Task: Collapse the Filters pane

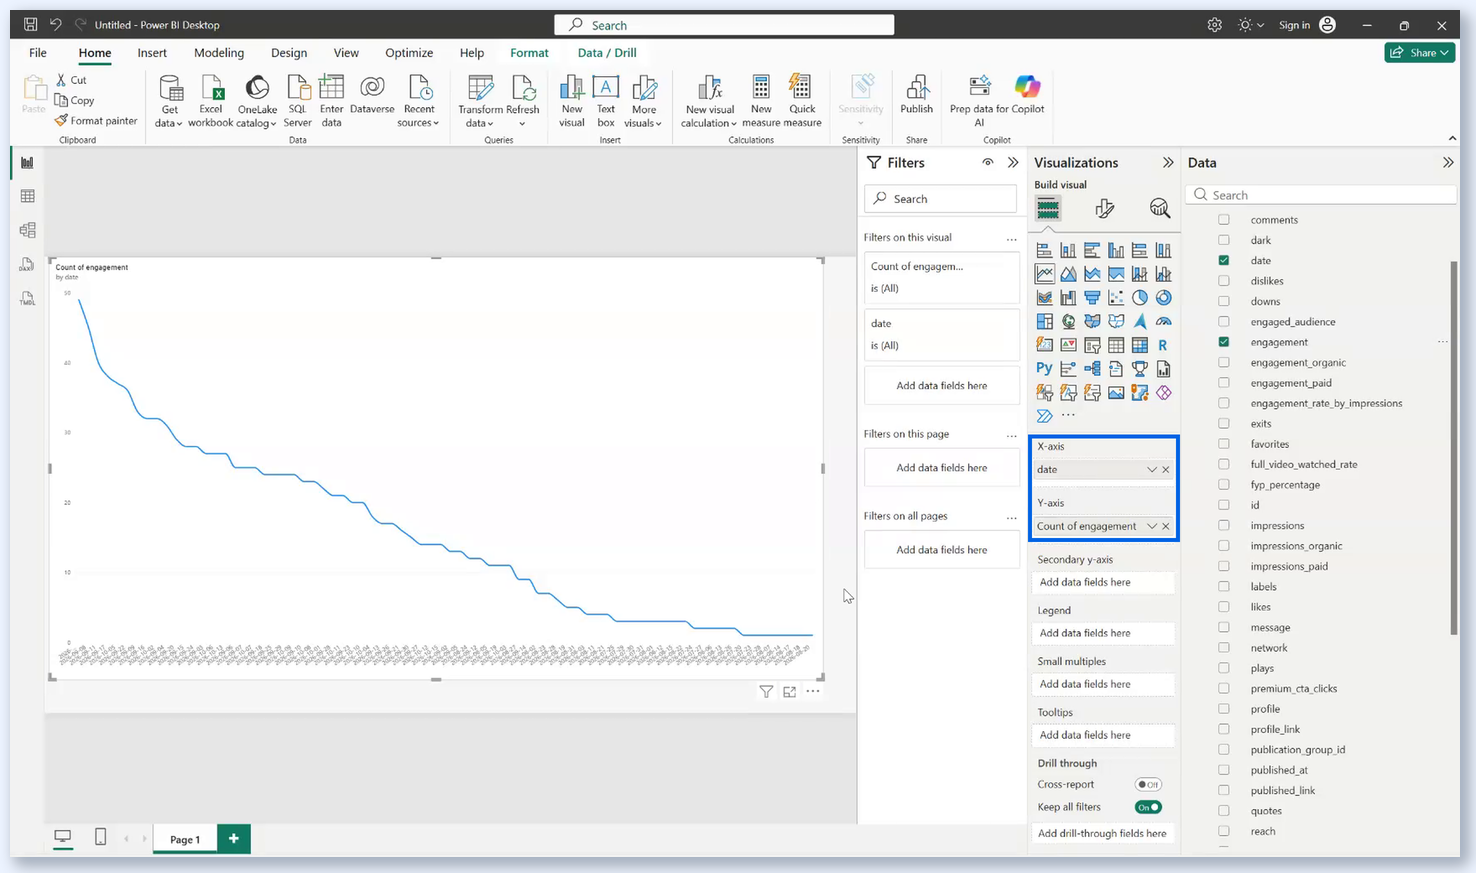Action: 1013,162
